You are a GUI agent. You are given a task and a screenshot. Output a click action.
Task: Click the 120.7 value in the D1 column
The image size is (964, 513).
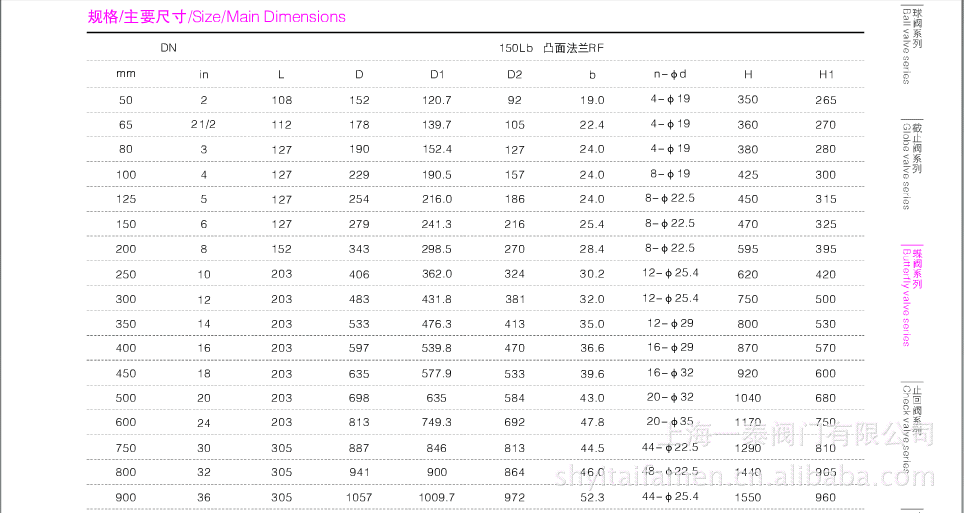click(437, 100)
